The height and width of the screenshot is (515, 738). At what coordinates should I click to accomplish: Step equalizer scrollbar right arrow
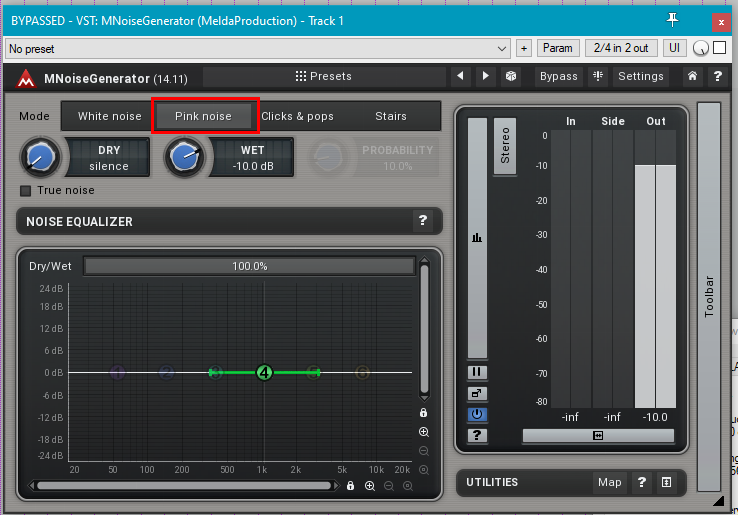(x=336, y=485)
